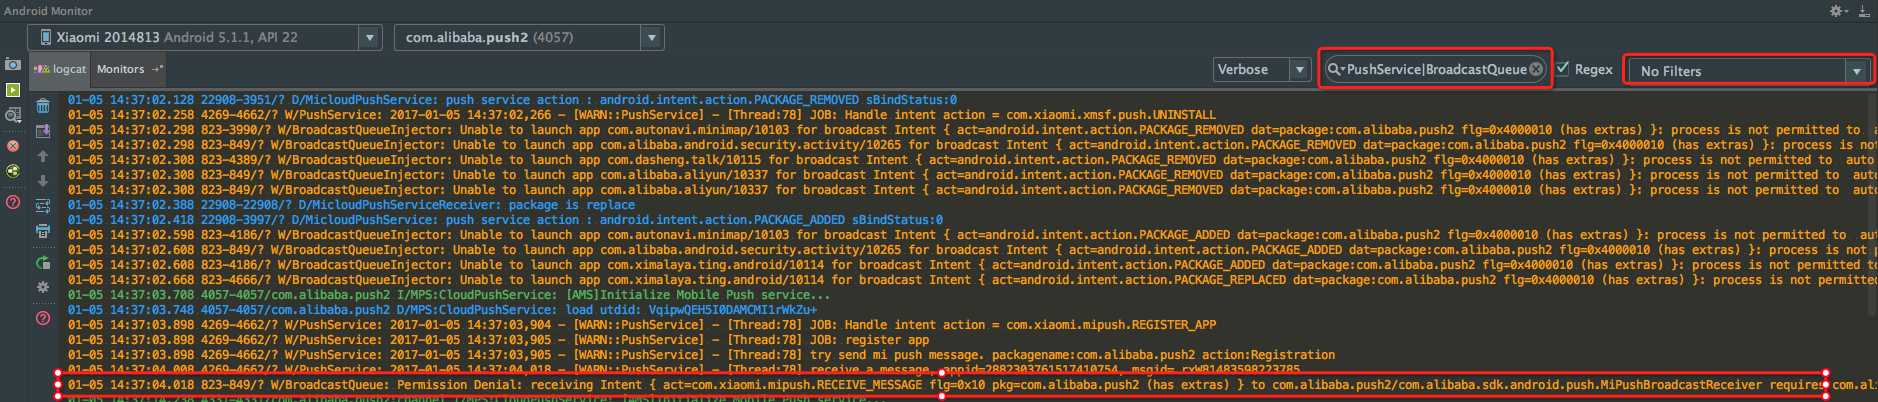
Task: Select log line 'PACKAGE_ADDED sBindStatus:0'
Action: click(505, 220)
